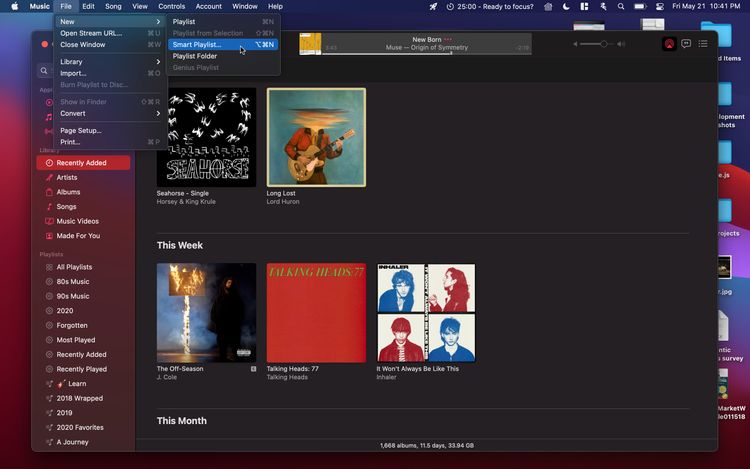Open the Song menu

(113, 6)
